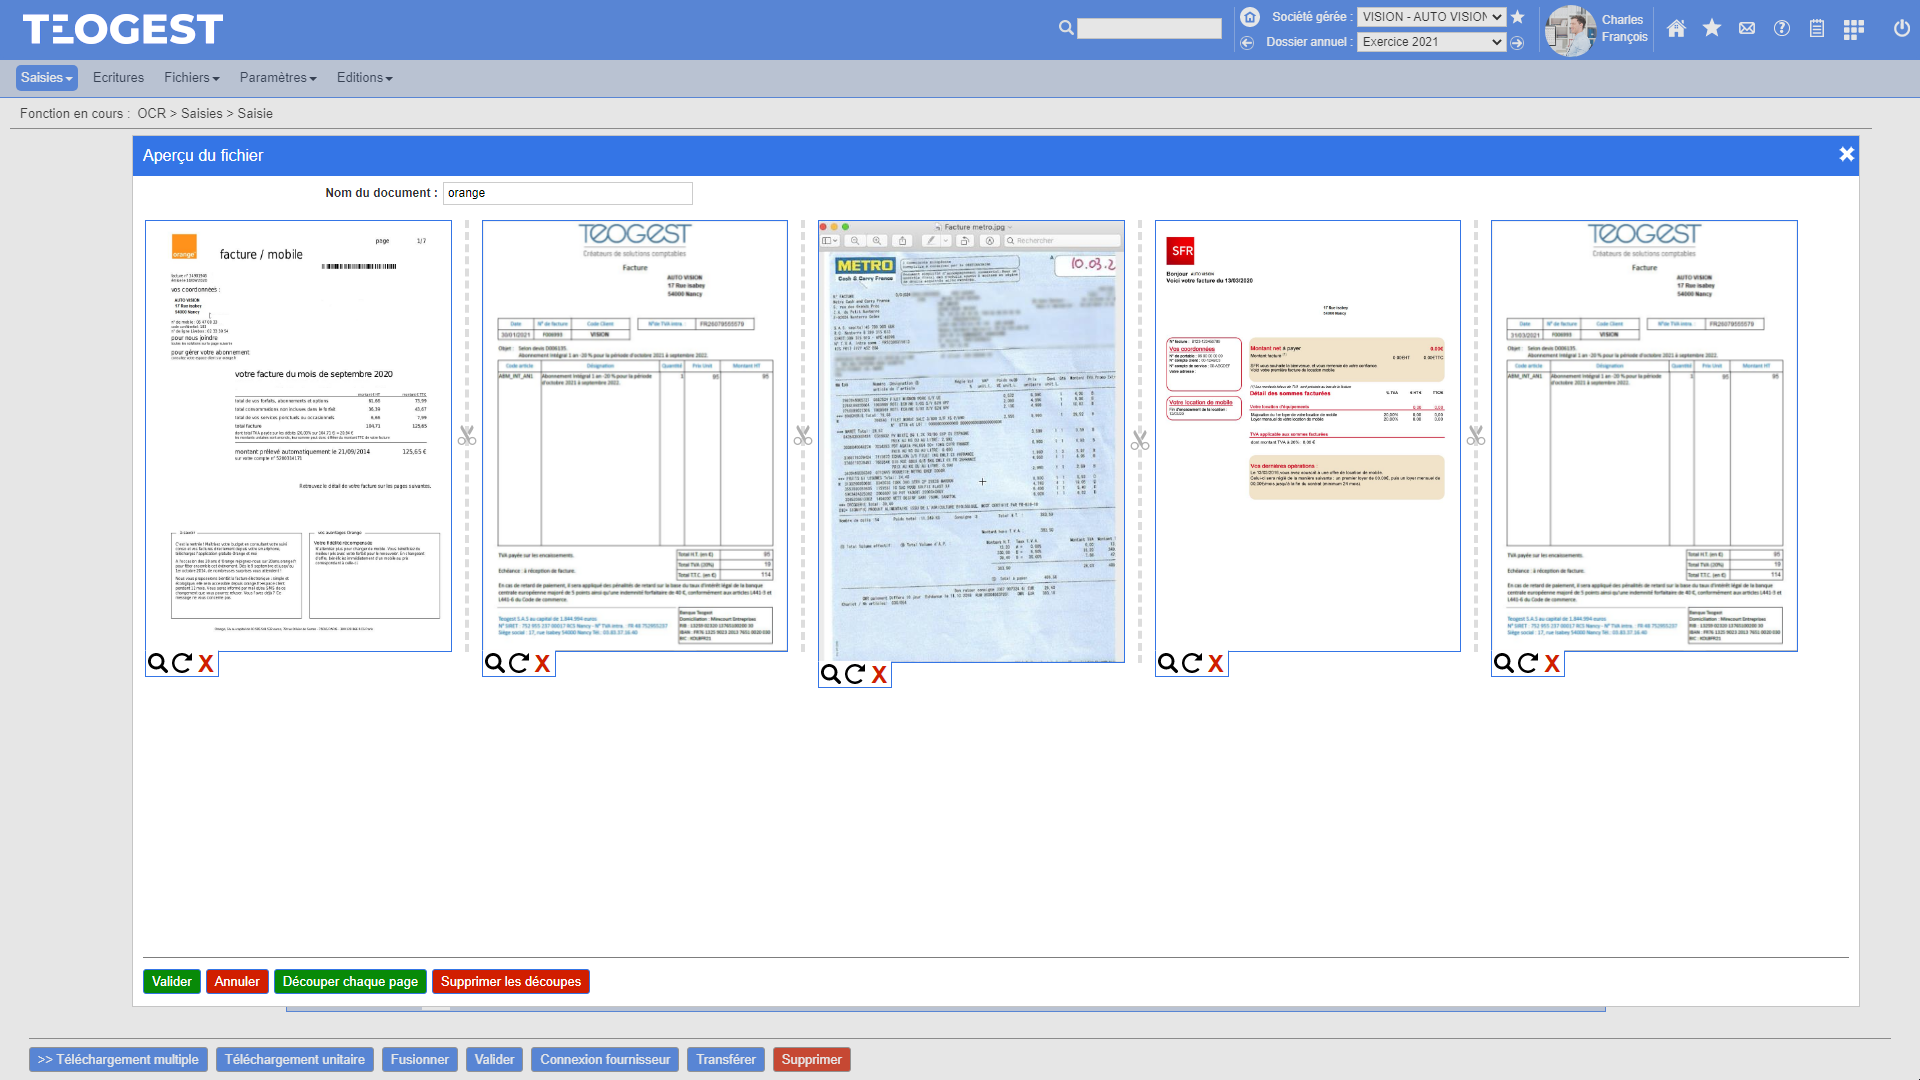Screen dimensions: 1920x1080
Task: Open the Dossier annuel exercise dropdown
Action: pyautogui.click(x=1431, y=41)
